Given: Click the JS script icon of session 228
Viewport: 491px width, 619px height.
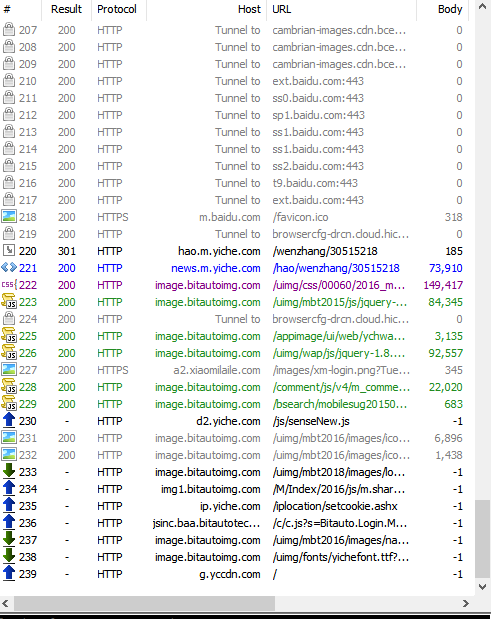Looking at the screenshot, I should 9,386.
